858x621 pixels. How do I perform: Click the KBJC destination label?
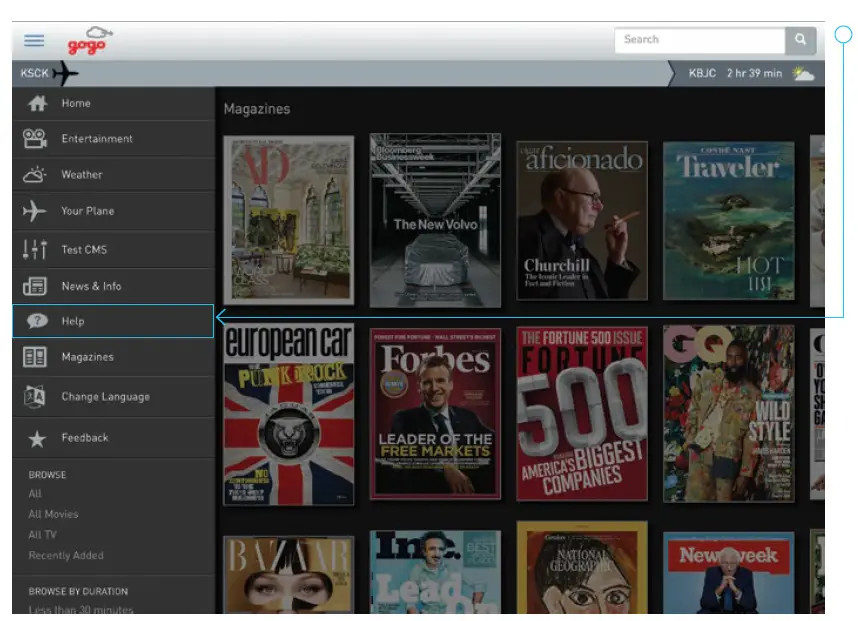click(702, 73)
